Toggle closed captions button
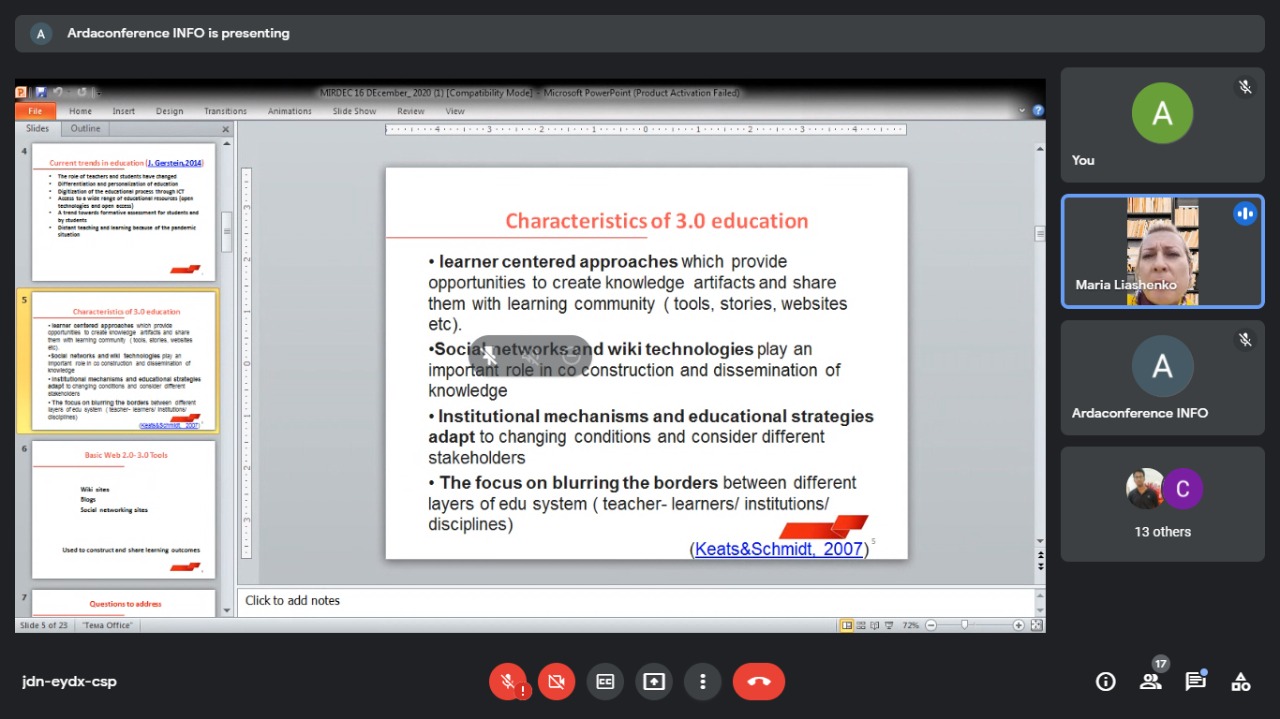This screenshot has height=719, width=1280. (x=605, y=682)
